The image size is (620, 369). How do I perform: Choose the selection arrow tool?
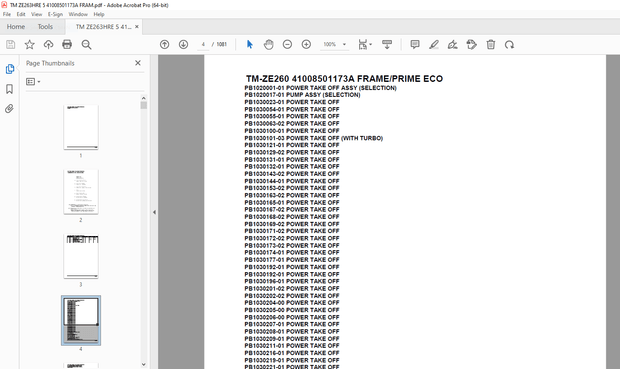tap(250, 44)
